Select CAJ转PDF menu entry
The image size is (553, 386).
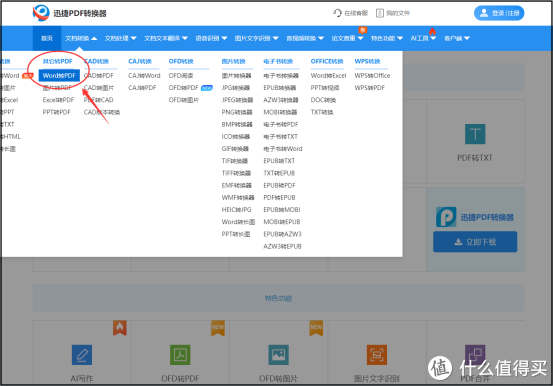coord(142,88)
